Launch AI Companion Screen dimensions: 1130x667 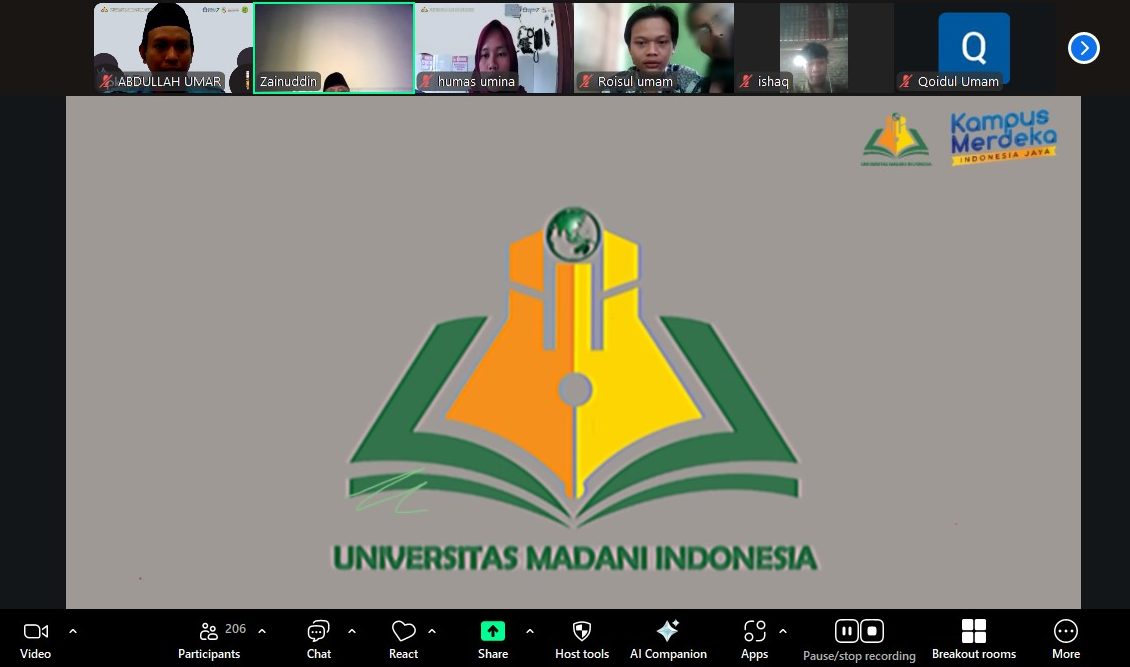(668, 640)
